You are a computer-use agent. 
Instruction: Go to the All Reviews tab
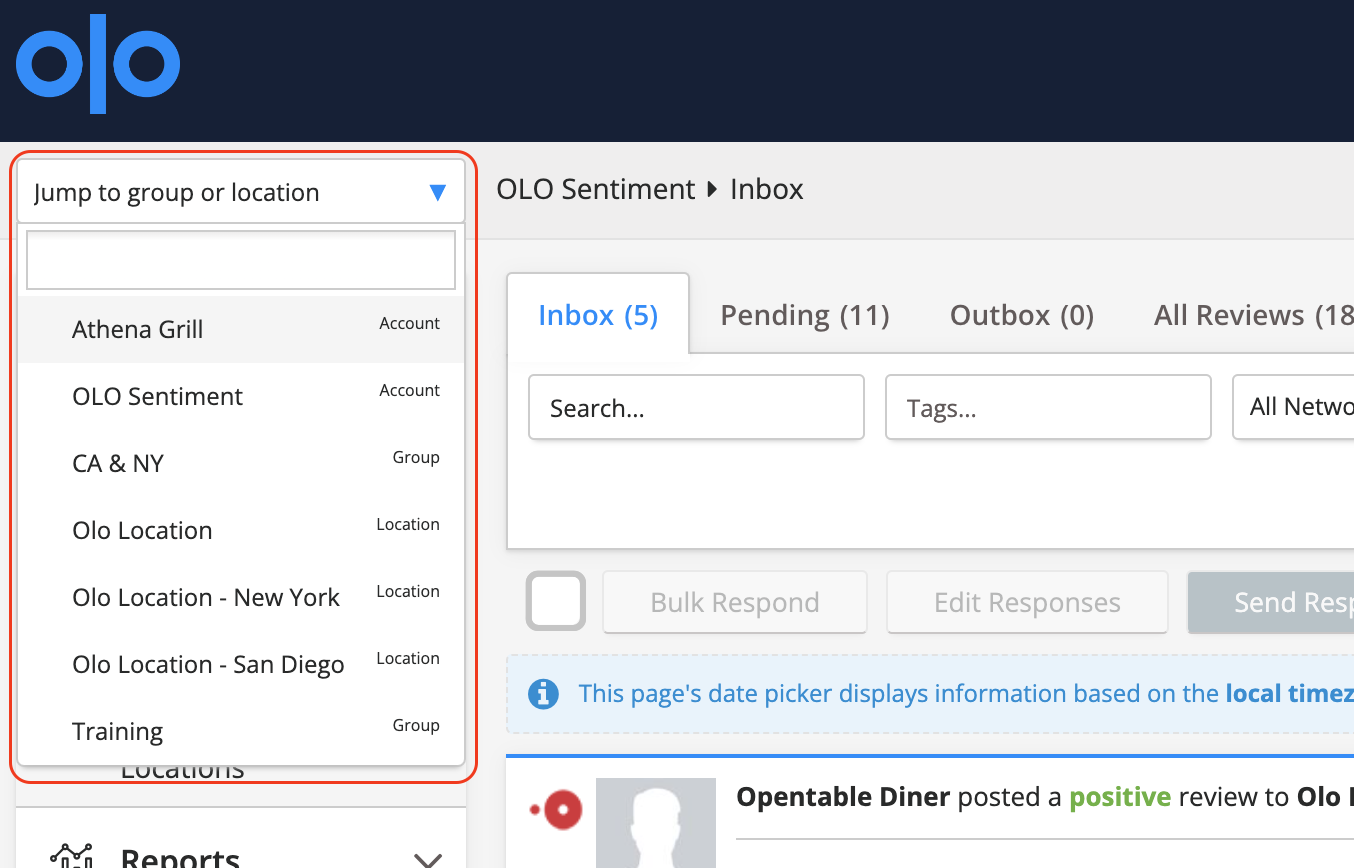coord(1253,315)
